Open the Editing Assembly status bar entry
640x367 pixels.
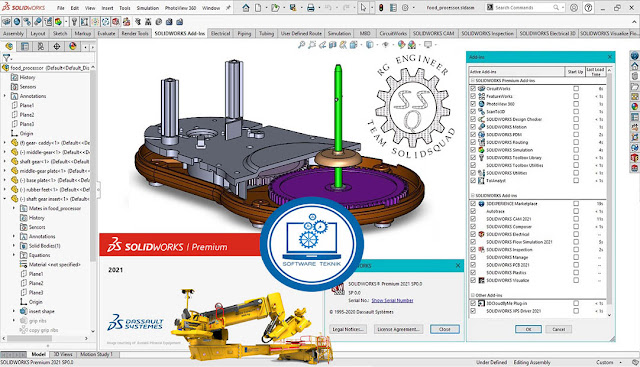click(x=532, y=362)
